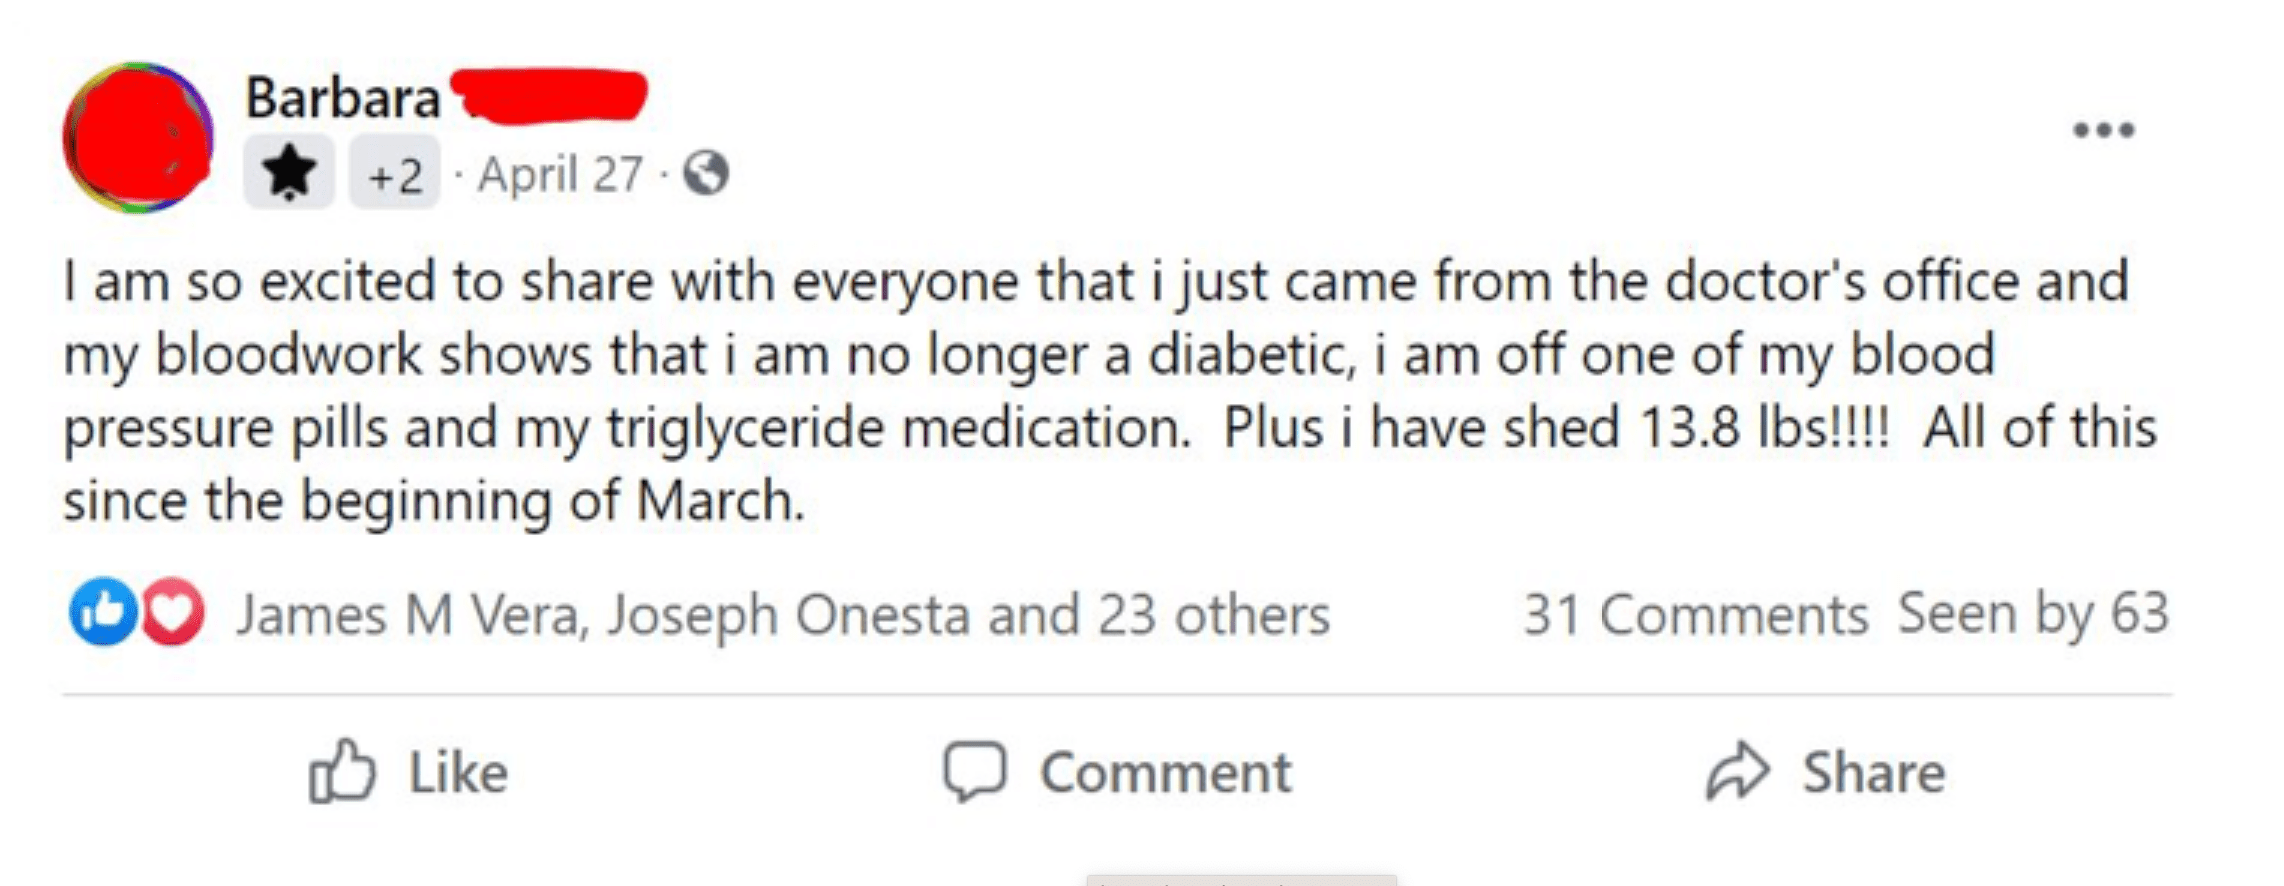2284x886 pixels.
Task: Expand the +2 additional badges
Action: point(394,174)
